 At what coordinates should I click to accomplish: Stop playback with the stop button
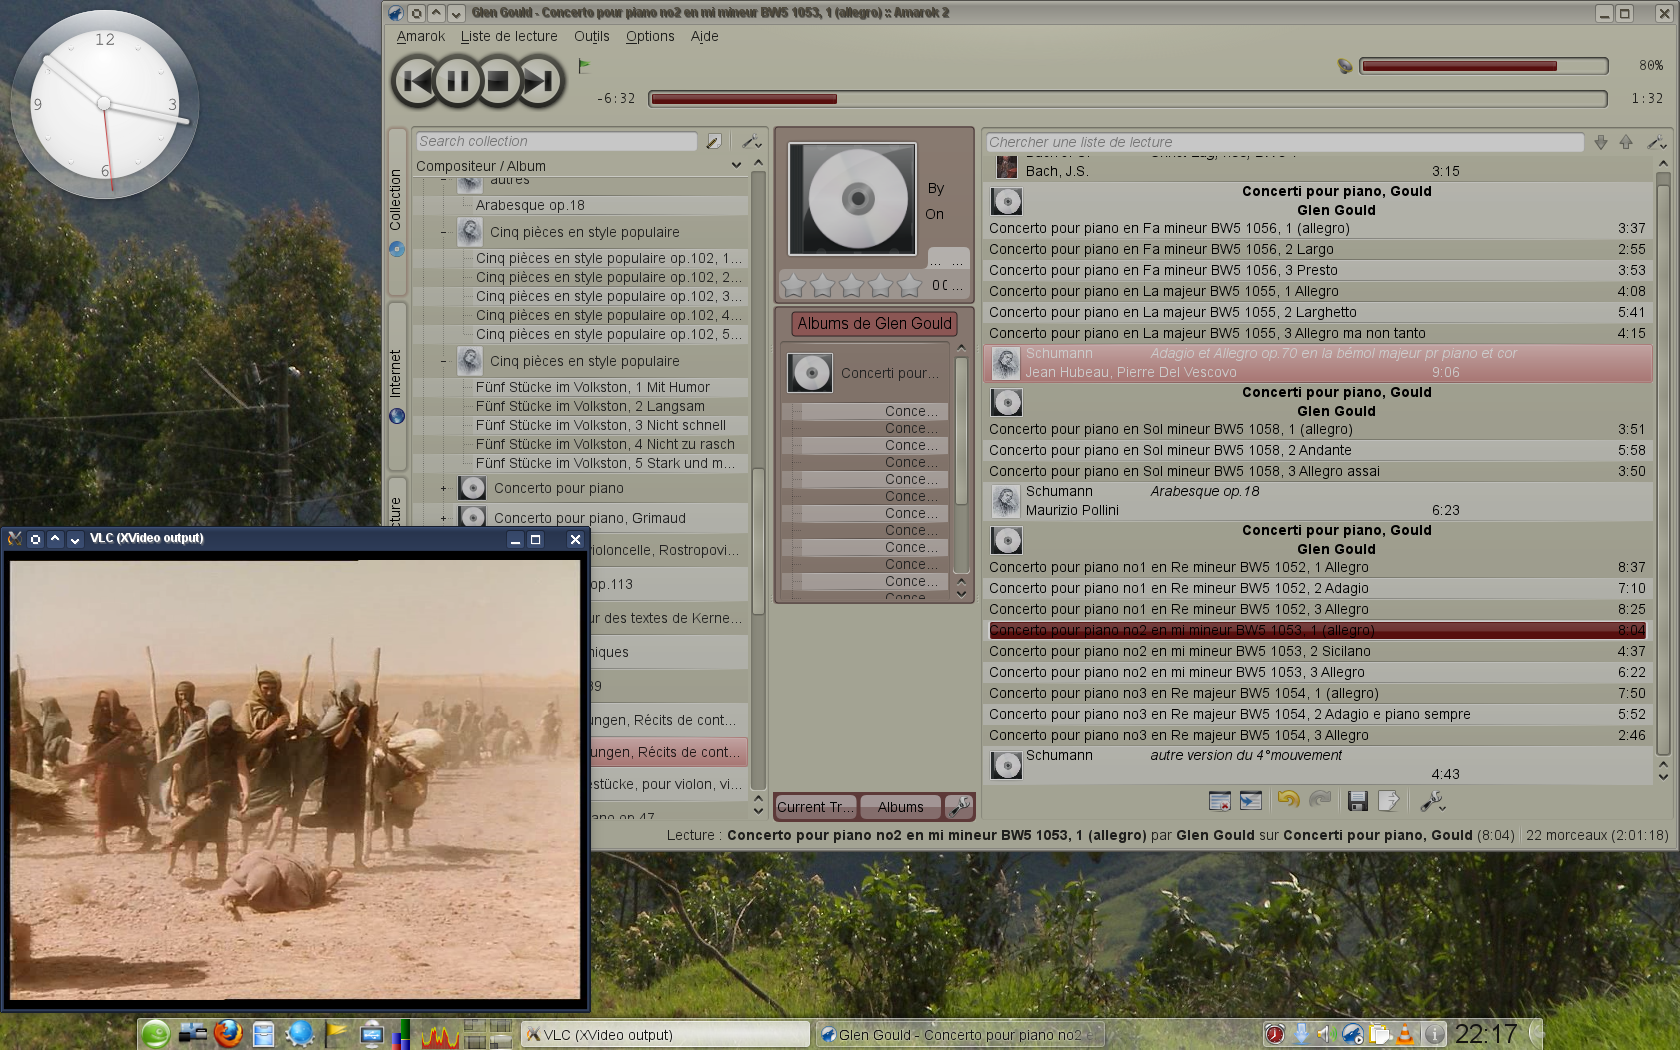[498, 81]
